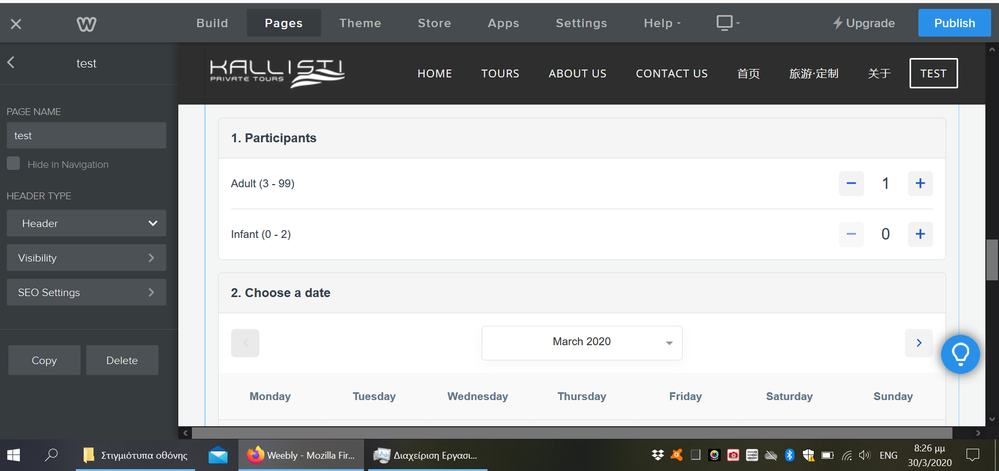Open the Store tab
The height and width of the screenshot is (471, 999).
[434, 23]
